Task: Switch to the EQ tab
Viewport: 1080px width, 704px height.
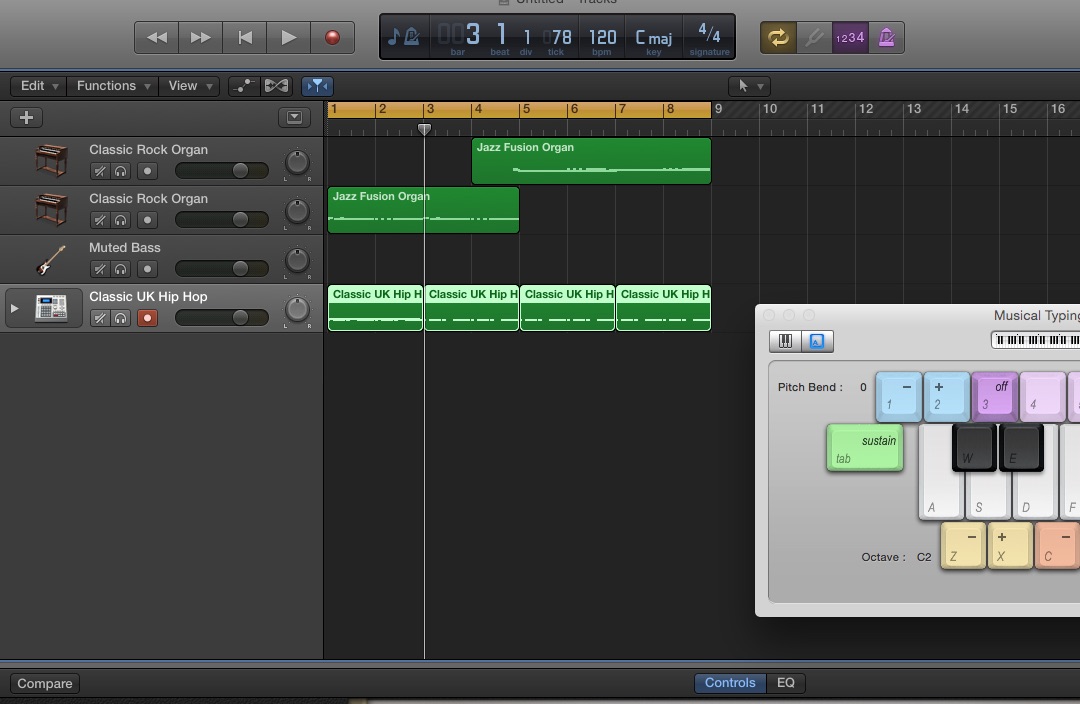Action: coord(785,683)
